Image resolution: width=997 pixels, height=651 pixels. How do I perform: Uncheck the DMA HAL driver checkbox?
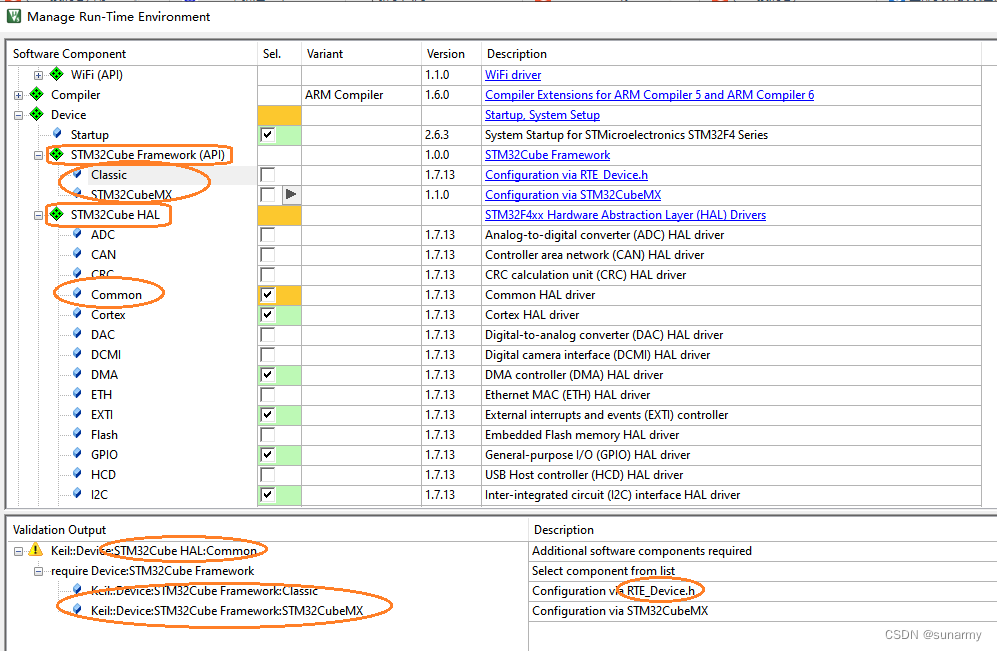pos(268,375)
